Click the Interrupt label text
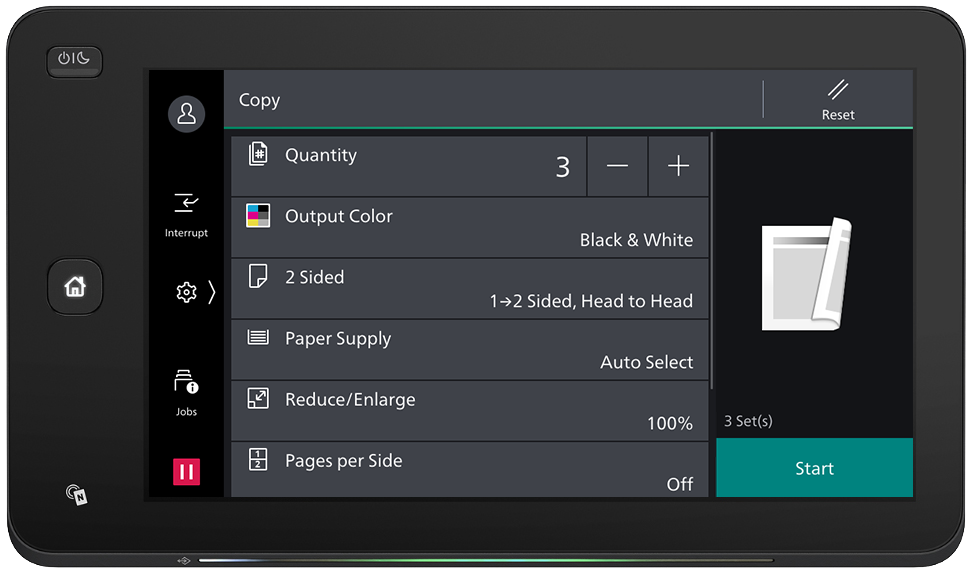 click(186, 233)
